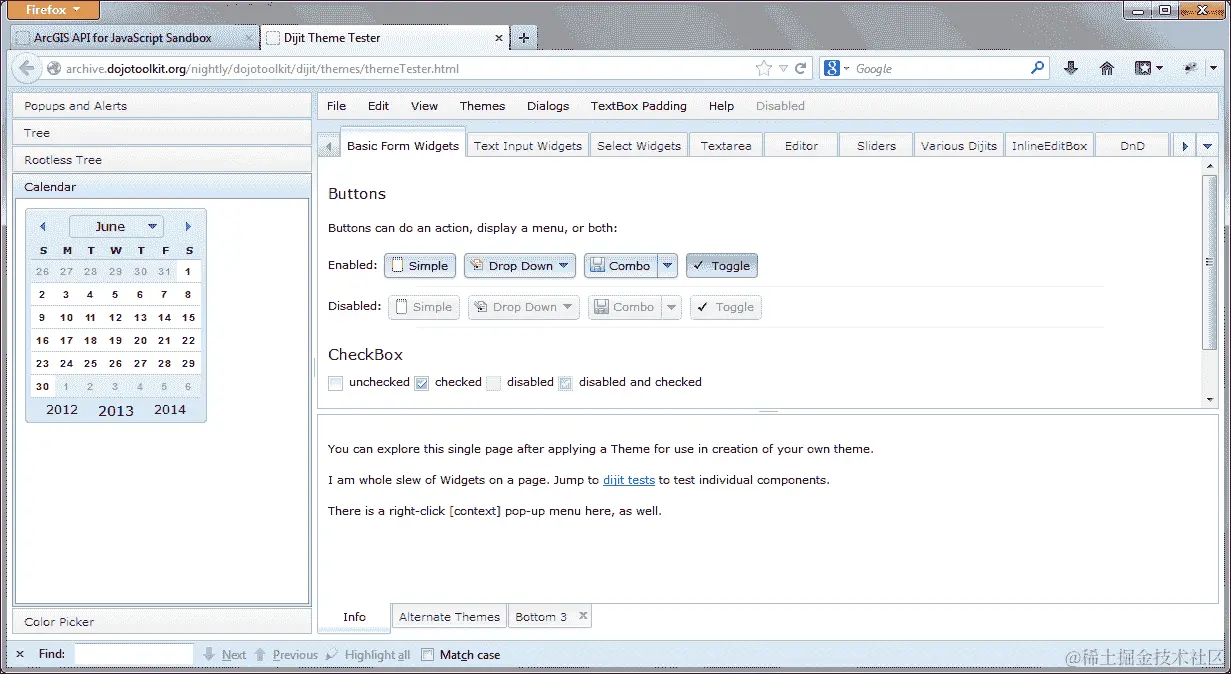1231x674 pixels.
Task: Go to the browser home page icon
Action: pos(1106,68)
